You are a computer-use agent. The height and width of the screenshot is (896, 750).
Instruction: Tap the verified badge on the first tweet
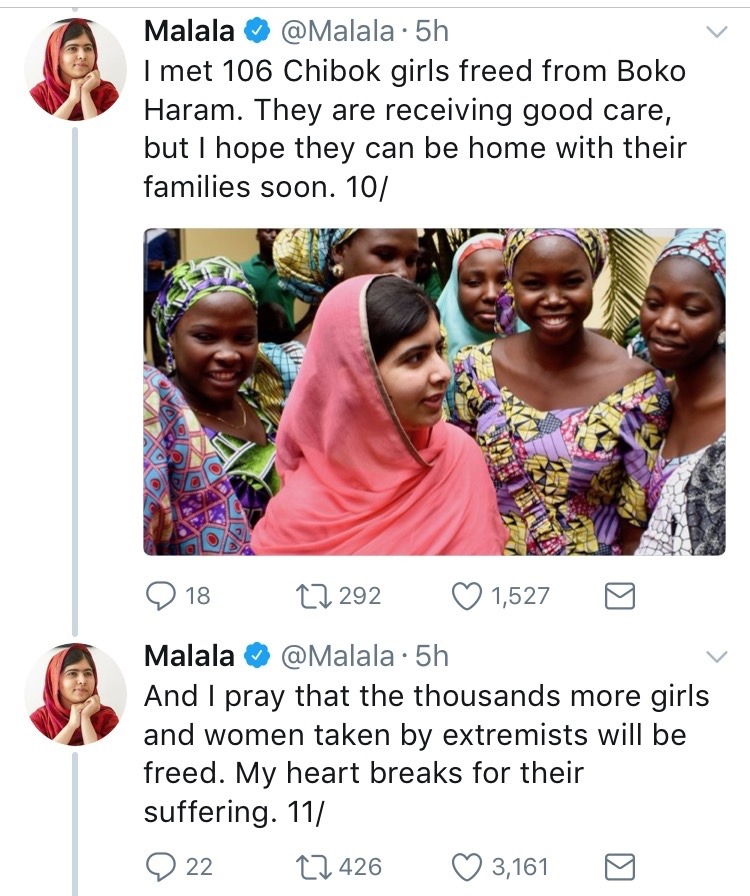257,32
